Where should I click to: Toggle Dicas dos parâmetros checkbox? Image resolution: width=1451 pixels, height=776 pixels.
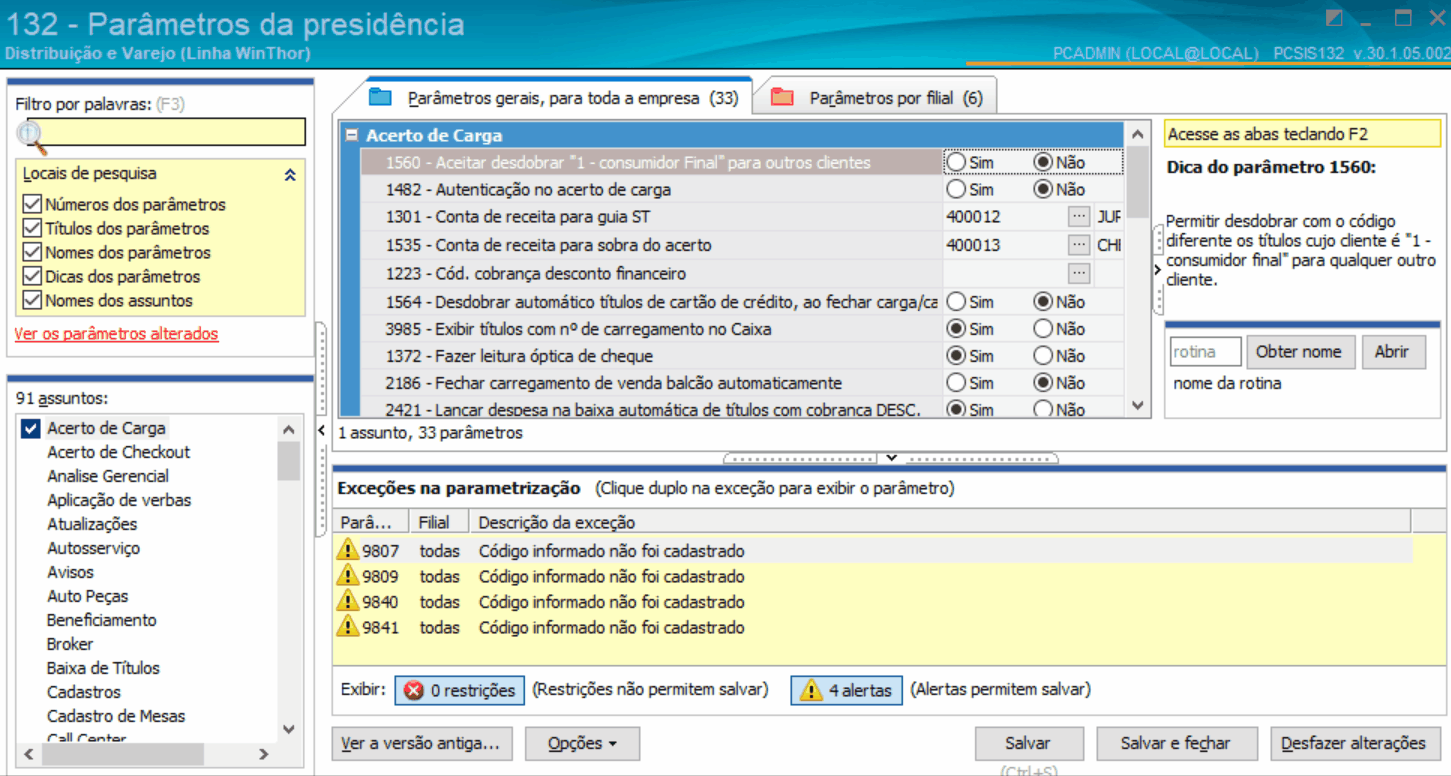32,276
